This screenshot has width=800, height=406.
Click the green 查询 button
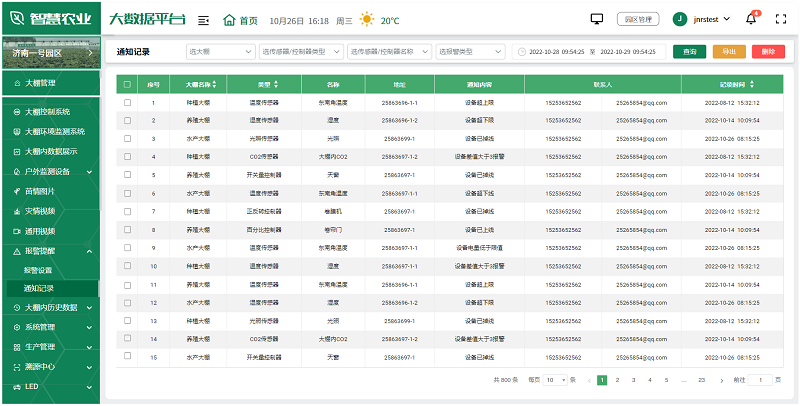pos(689,51)
